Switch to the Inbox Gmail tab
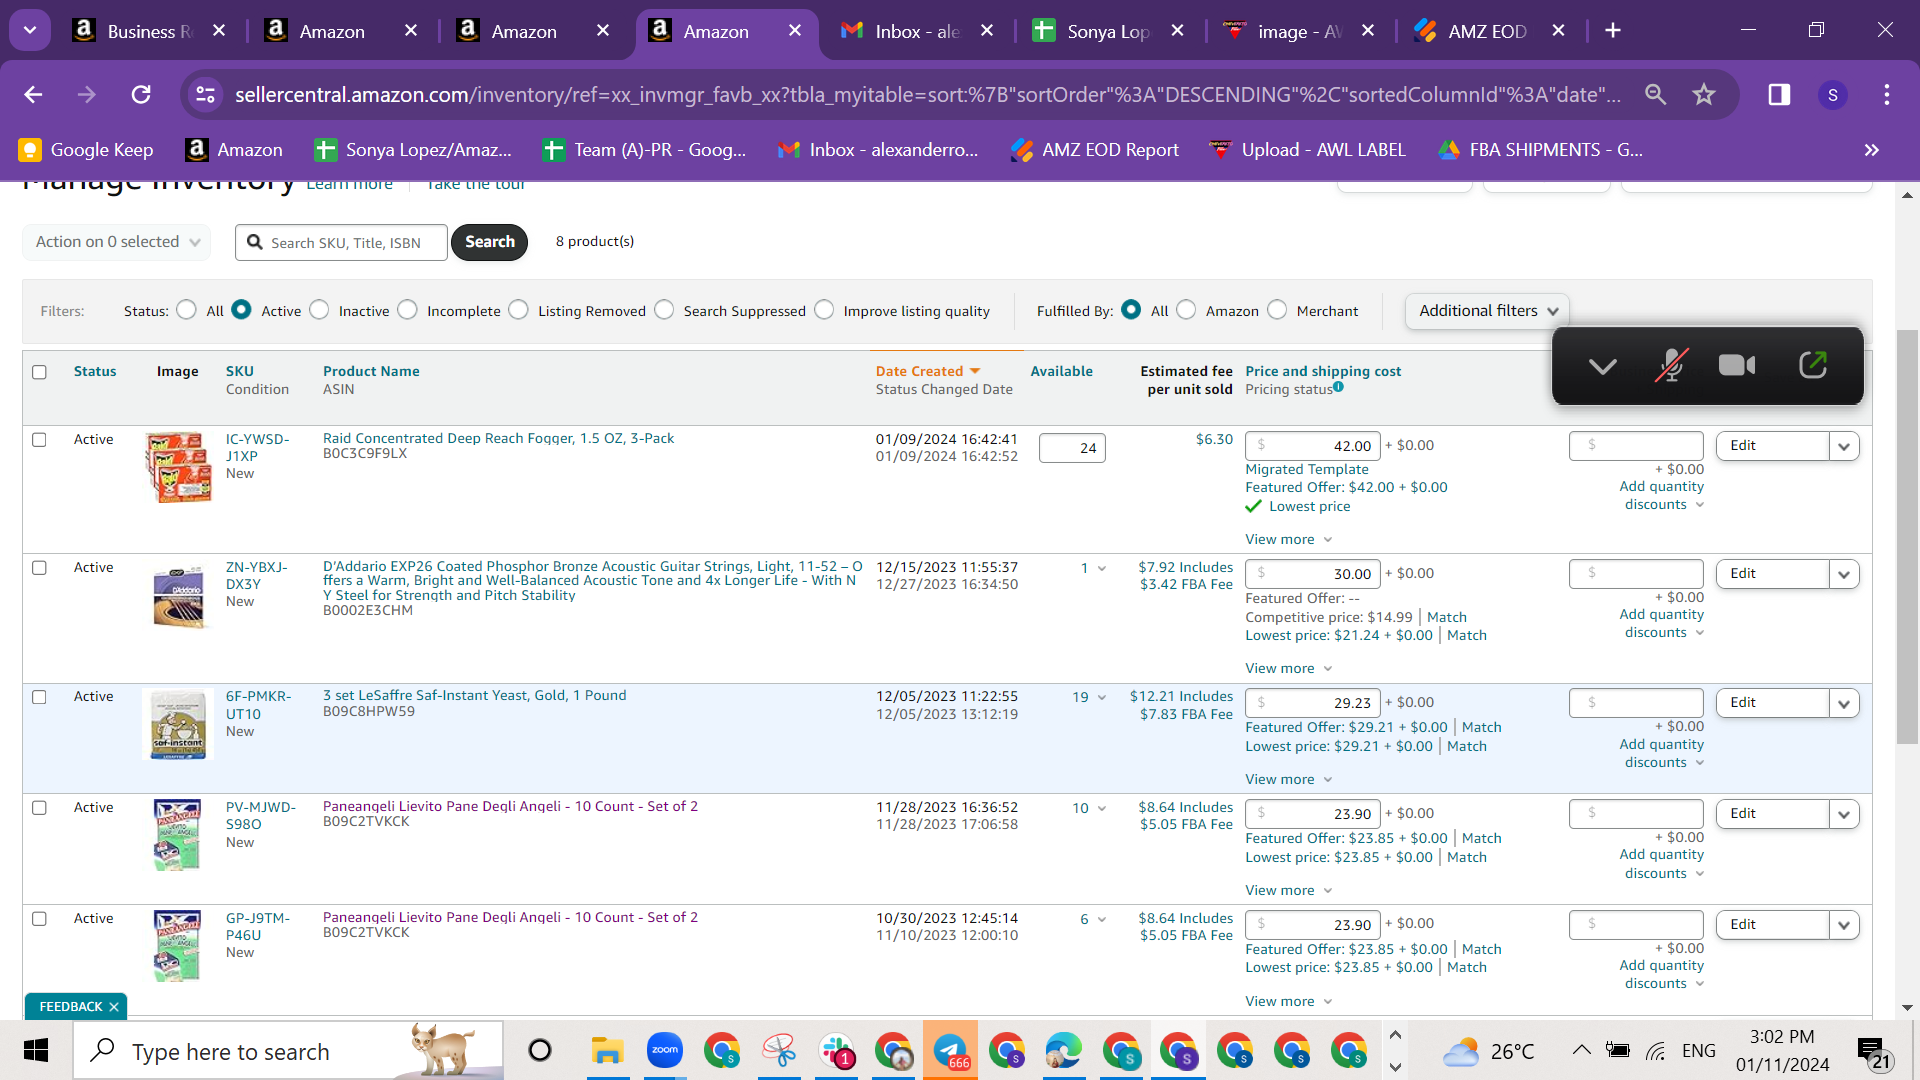 pos(917,31)
